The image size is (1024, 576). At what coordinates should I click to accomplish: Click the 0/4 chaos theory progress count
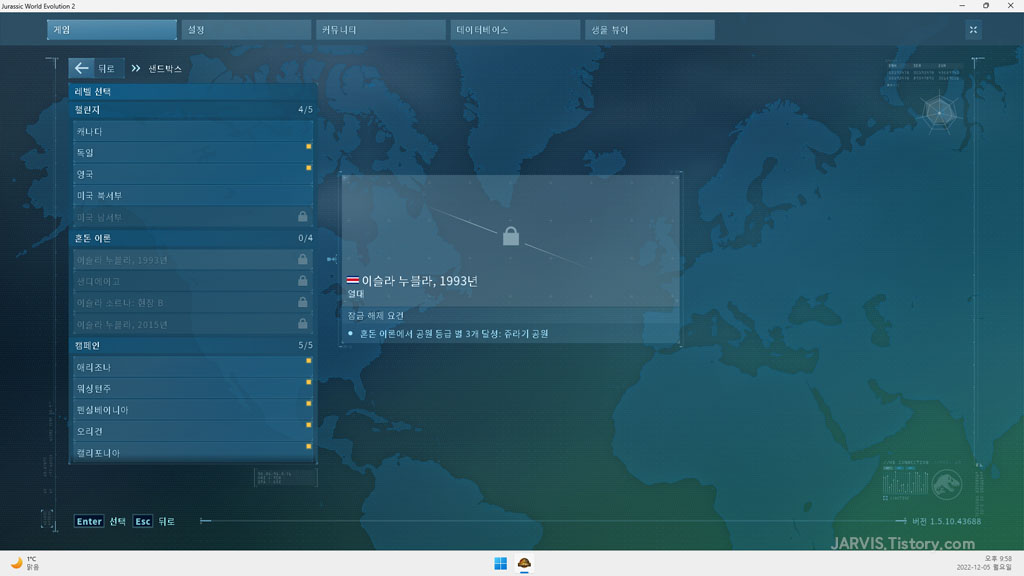305,238
